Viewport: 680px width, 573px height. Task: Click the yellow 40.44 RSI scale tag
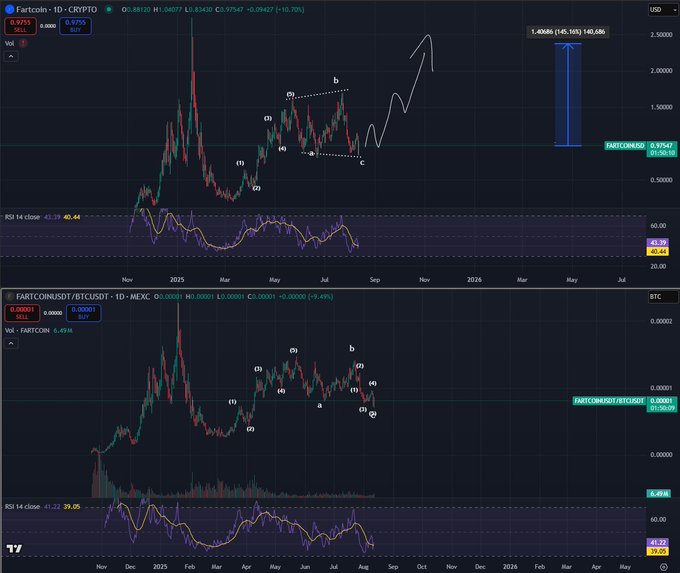[x=657, y=251]
